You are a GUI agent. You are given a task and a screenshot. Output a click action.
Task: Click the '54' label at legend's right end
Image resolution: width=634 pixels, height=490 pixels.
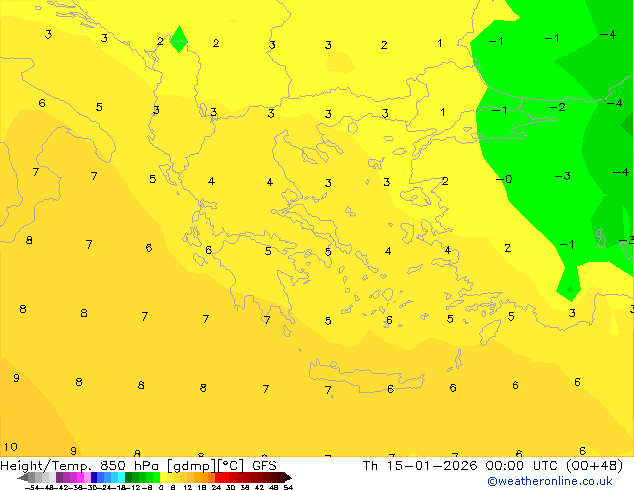(x=288, y=487)
